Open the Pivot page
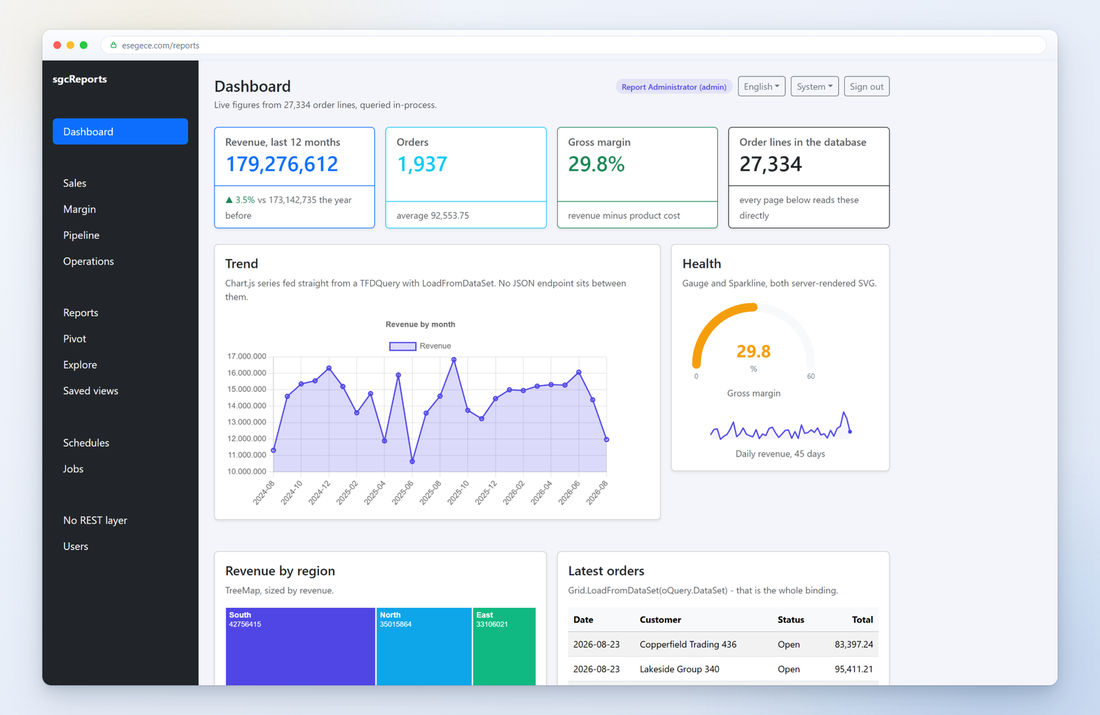 coord(74,338)
